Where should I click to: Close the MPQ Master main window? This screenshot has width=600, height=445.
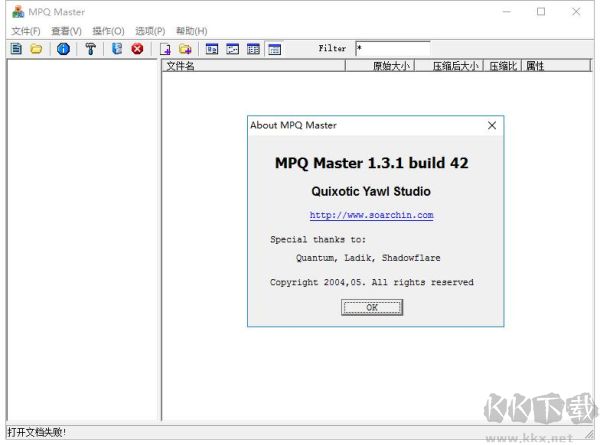click(576, 12)
